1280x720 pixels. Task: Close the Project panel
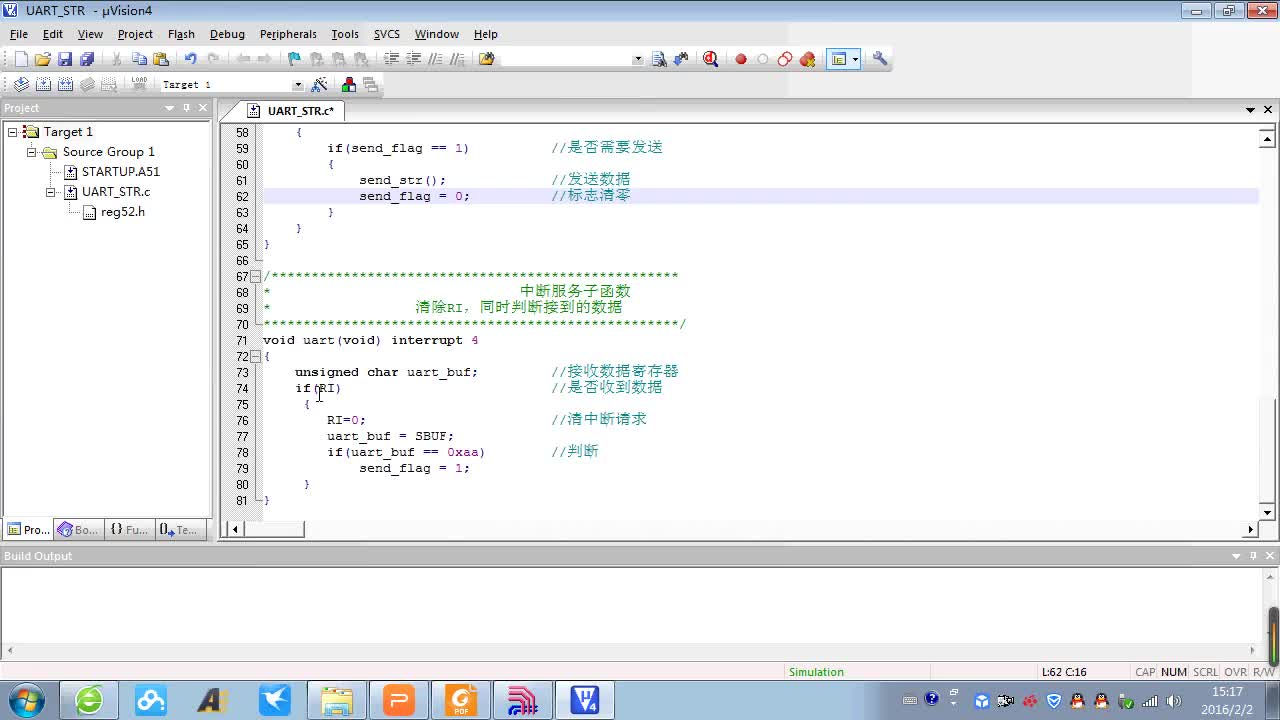[203, 108]
